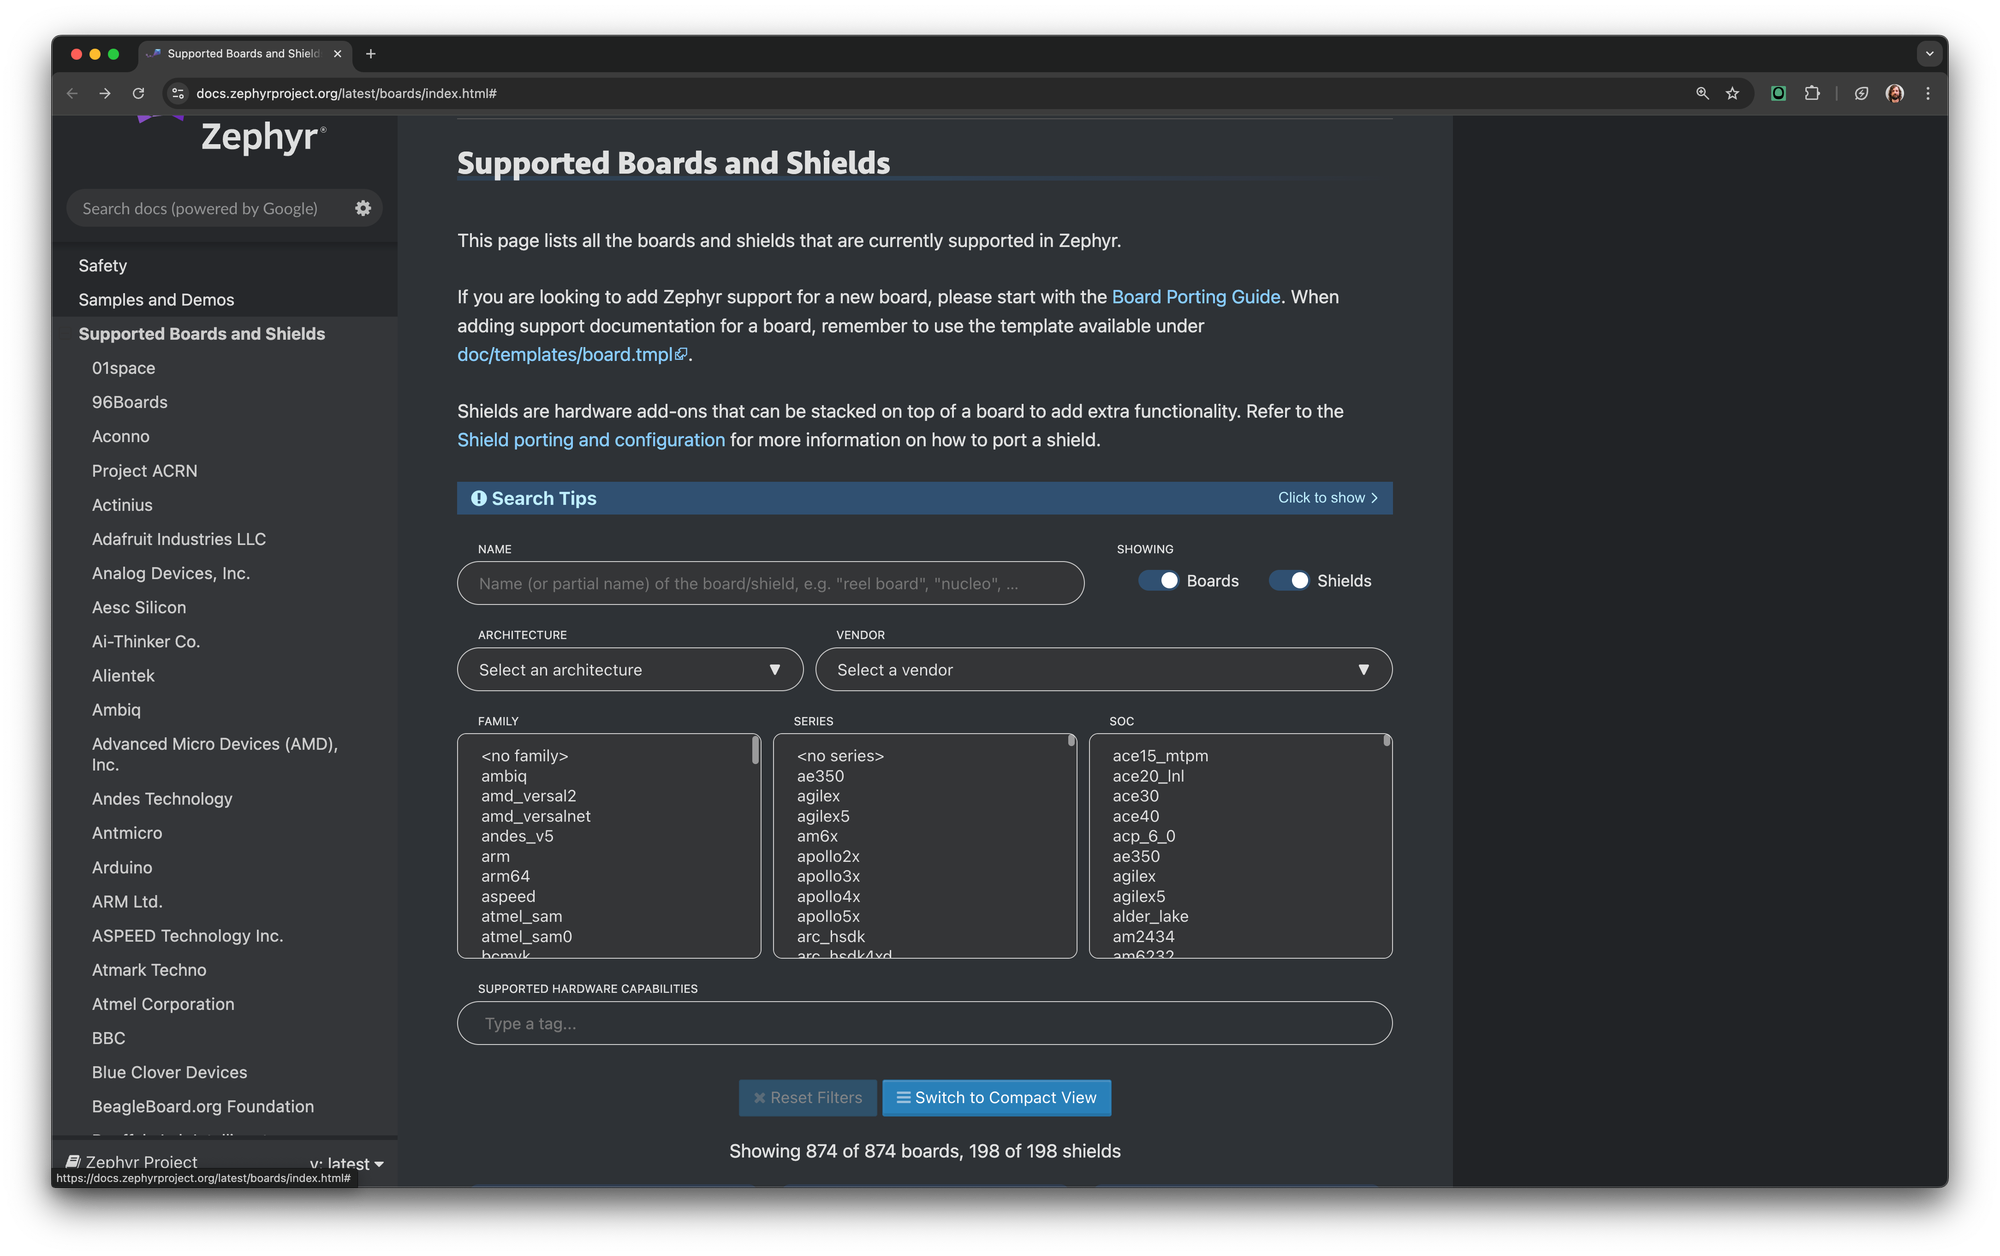Click the page reload icon
Image resolution: width=2000 pixels, height=1256 pixels.
(138, 93)
